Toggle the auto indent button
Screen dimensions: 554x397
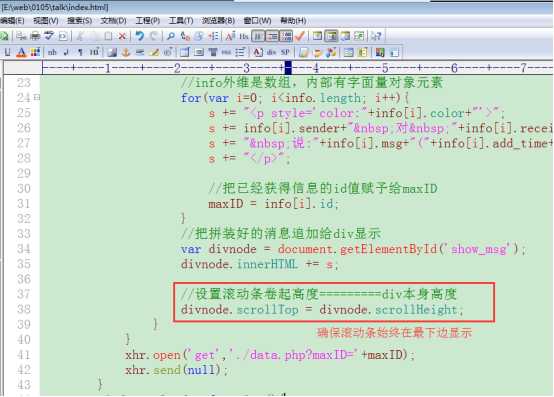(272, 36)
